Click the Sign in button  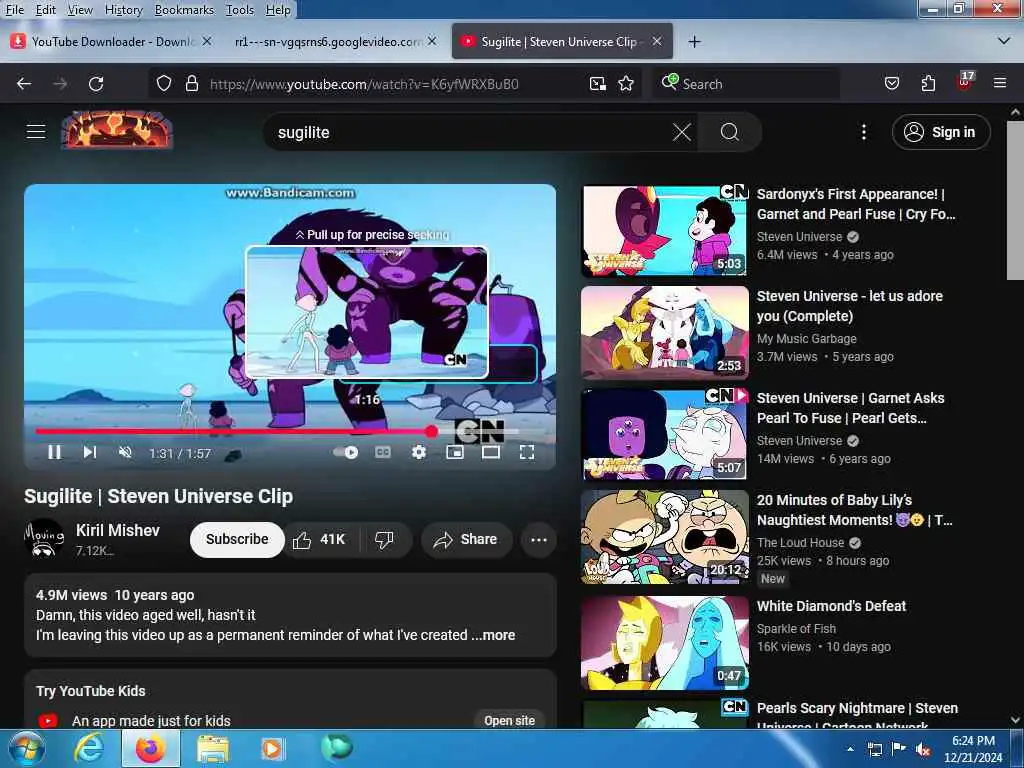(941, 132)
